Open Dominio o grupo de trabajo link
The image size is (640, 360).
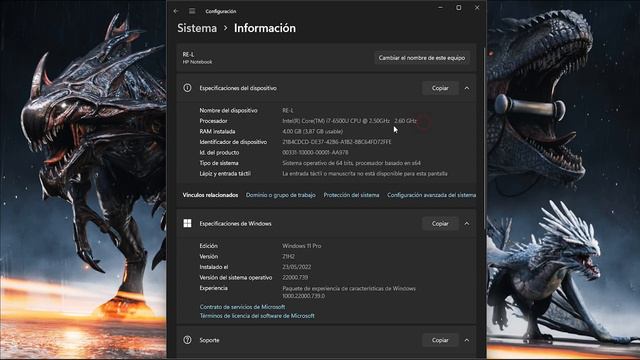(x=280, y=195)
